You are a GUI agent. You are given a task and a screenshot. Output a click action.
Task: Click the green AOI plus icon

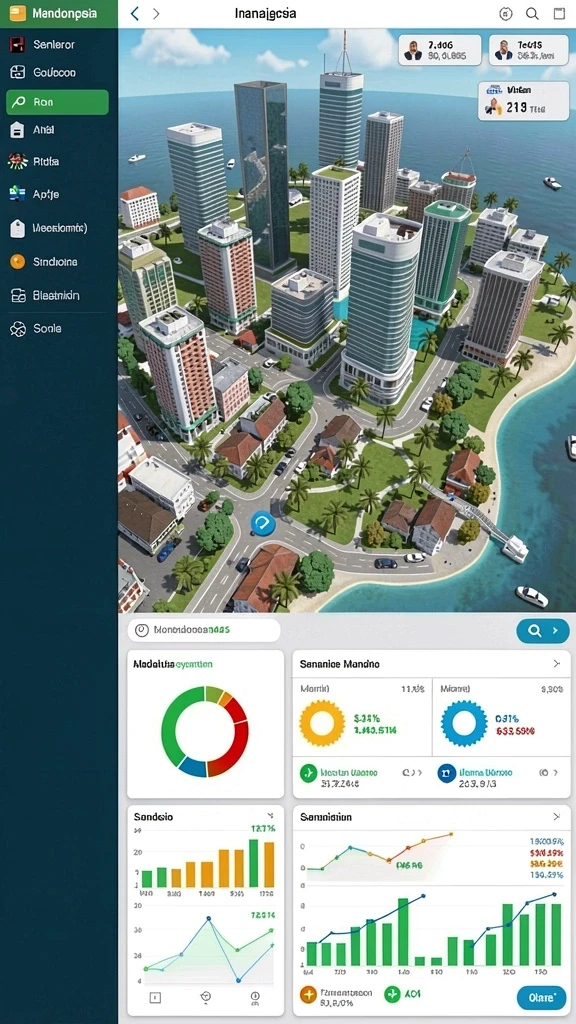point(392,994)
